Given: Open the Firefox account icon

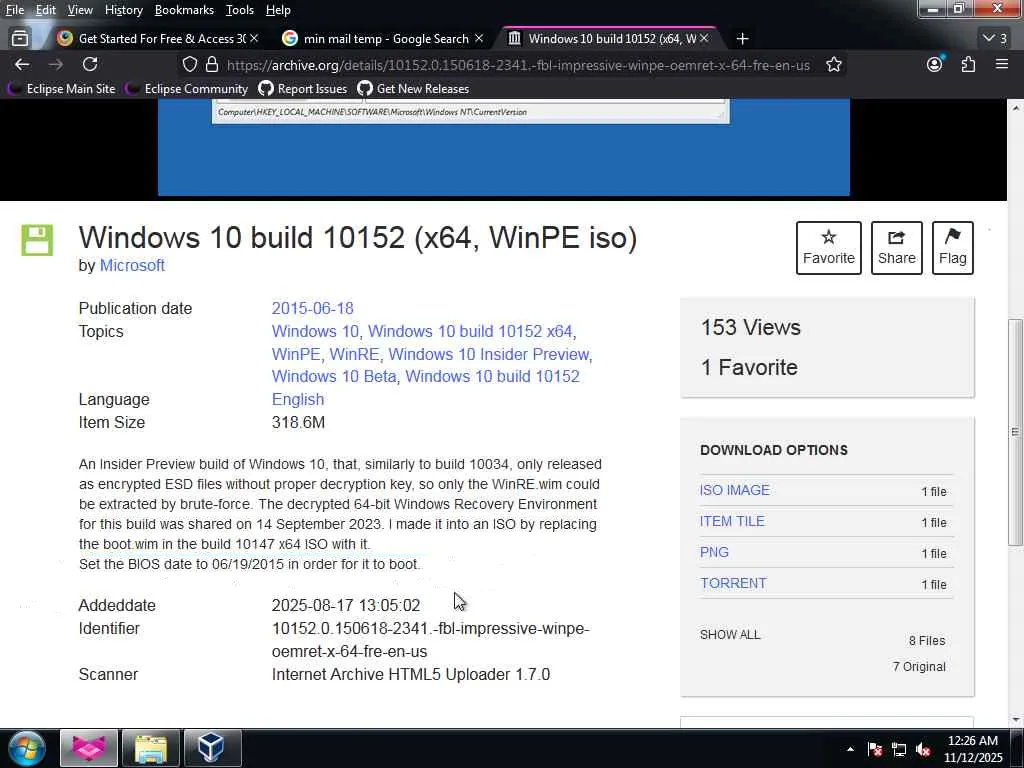Looking at the screenshot, I should coord(935,64).
